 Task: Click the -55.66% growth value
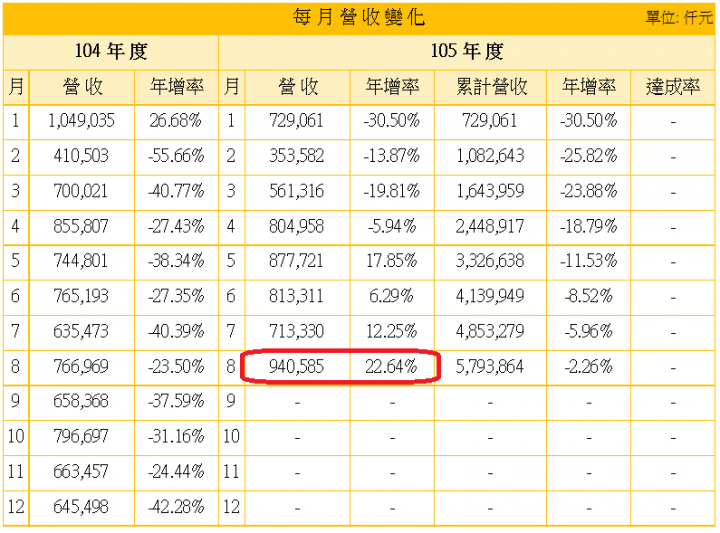[176, 156]
